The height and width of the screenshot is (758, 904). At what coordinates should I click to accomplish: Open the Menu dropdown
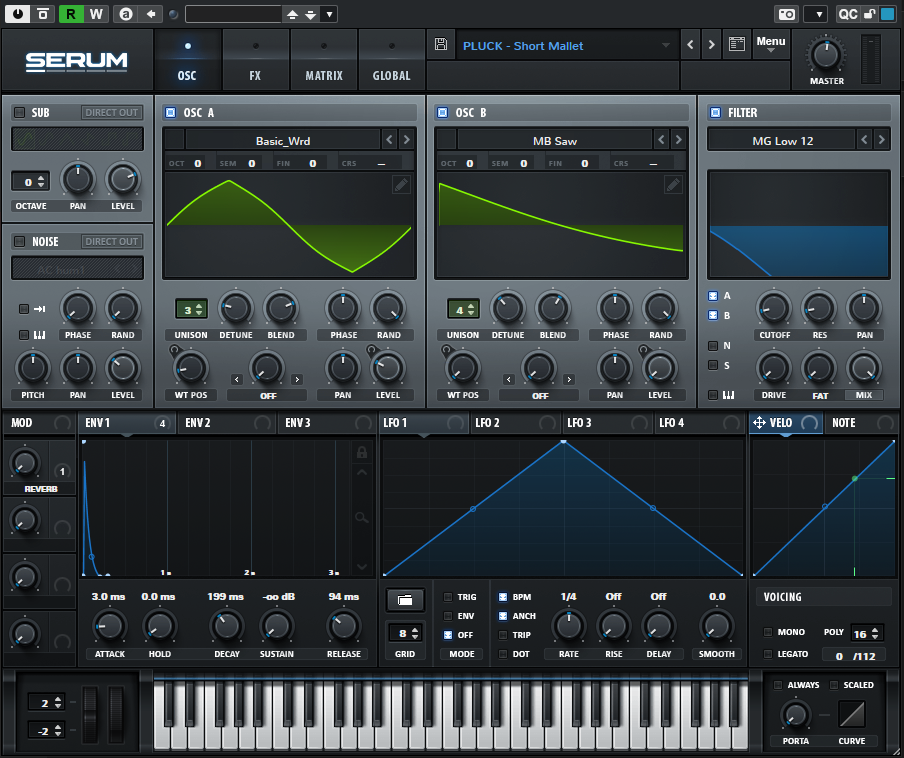(x=770, y=44)
